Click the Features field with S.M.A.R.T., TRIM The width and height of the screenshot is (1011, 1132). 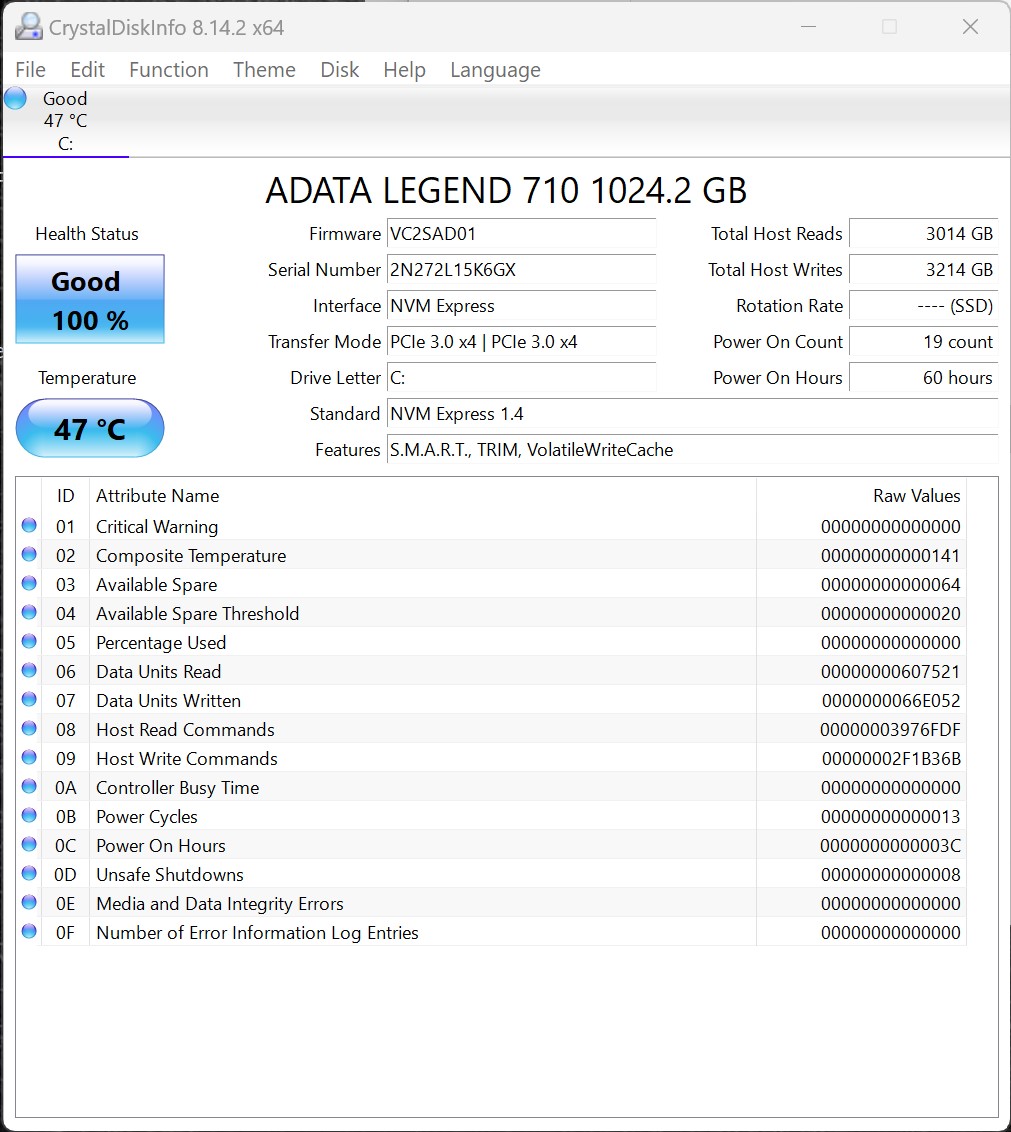click(x=693, y=450)
